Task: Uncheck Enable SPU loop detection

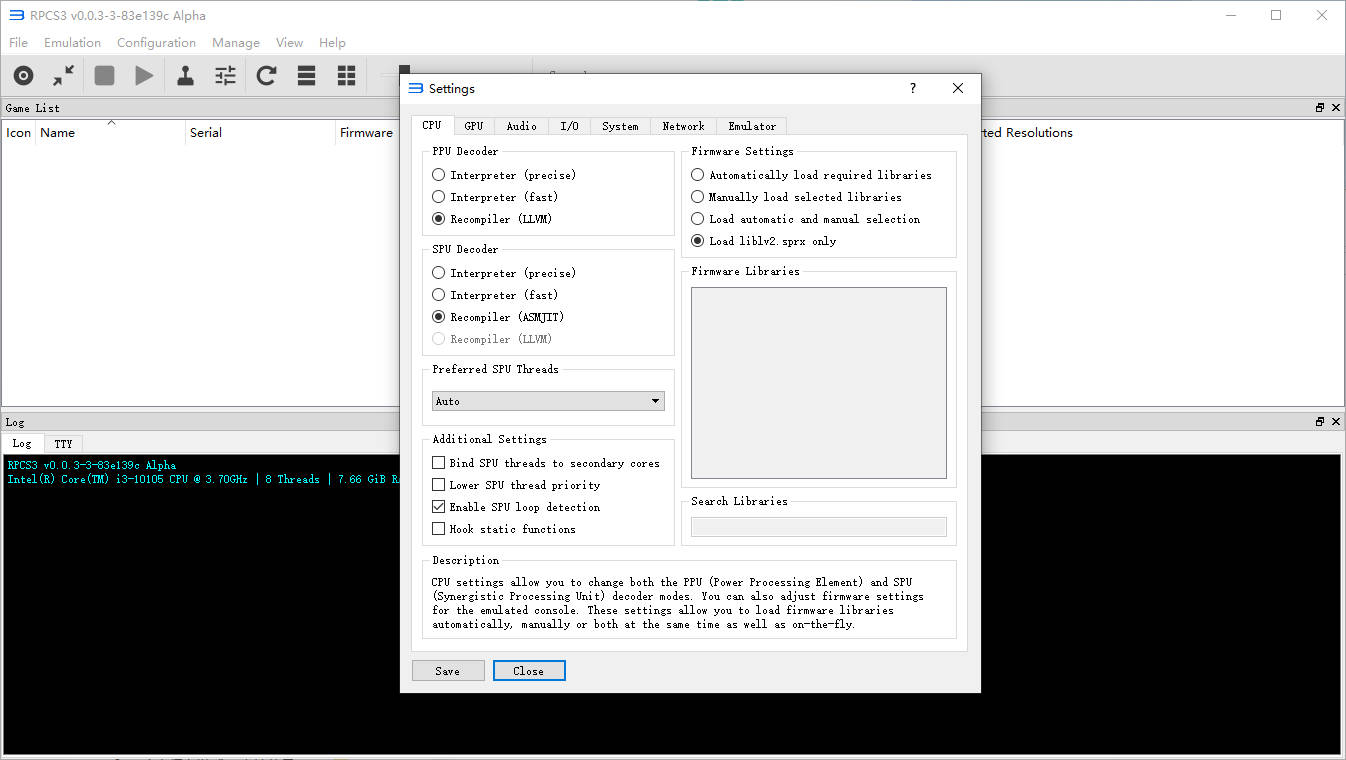Action: click(516, 507)
